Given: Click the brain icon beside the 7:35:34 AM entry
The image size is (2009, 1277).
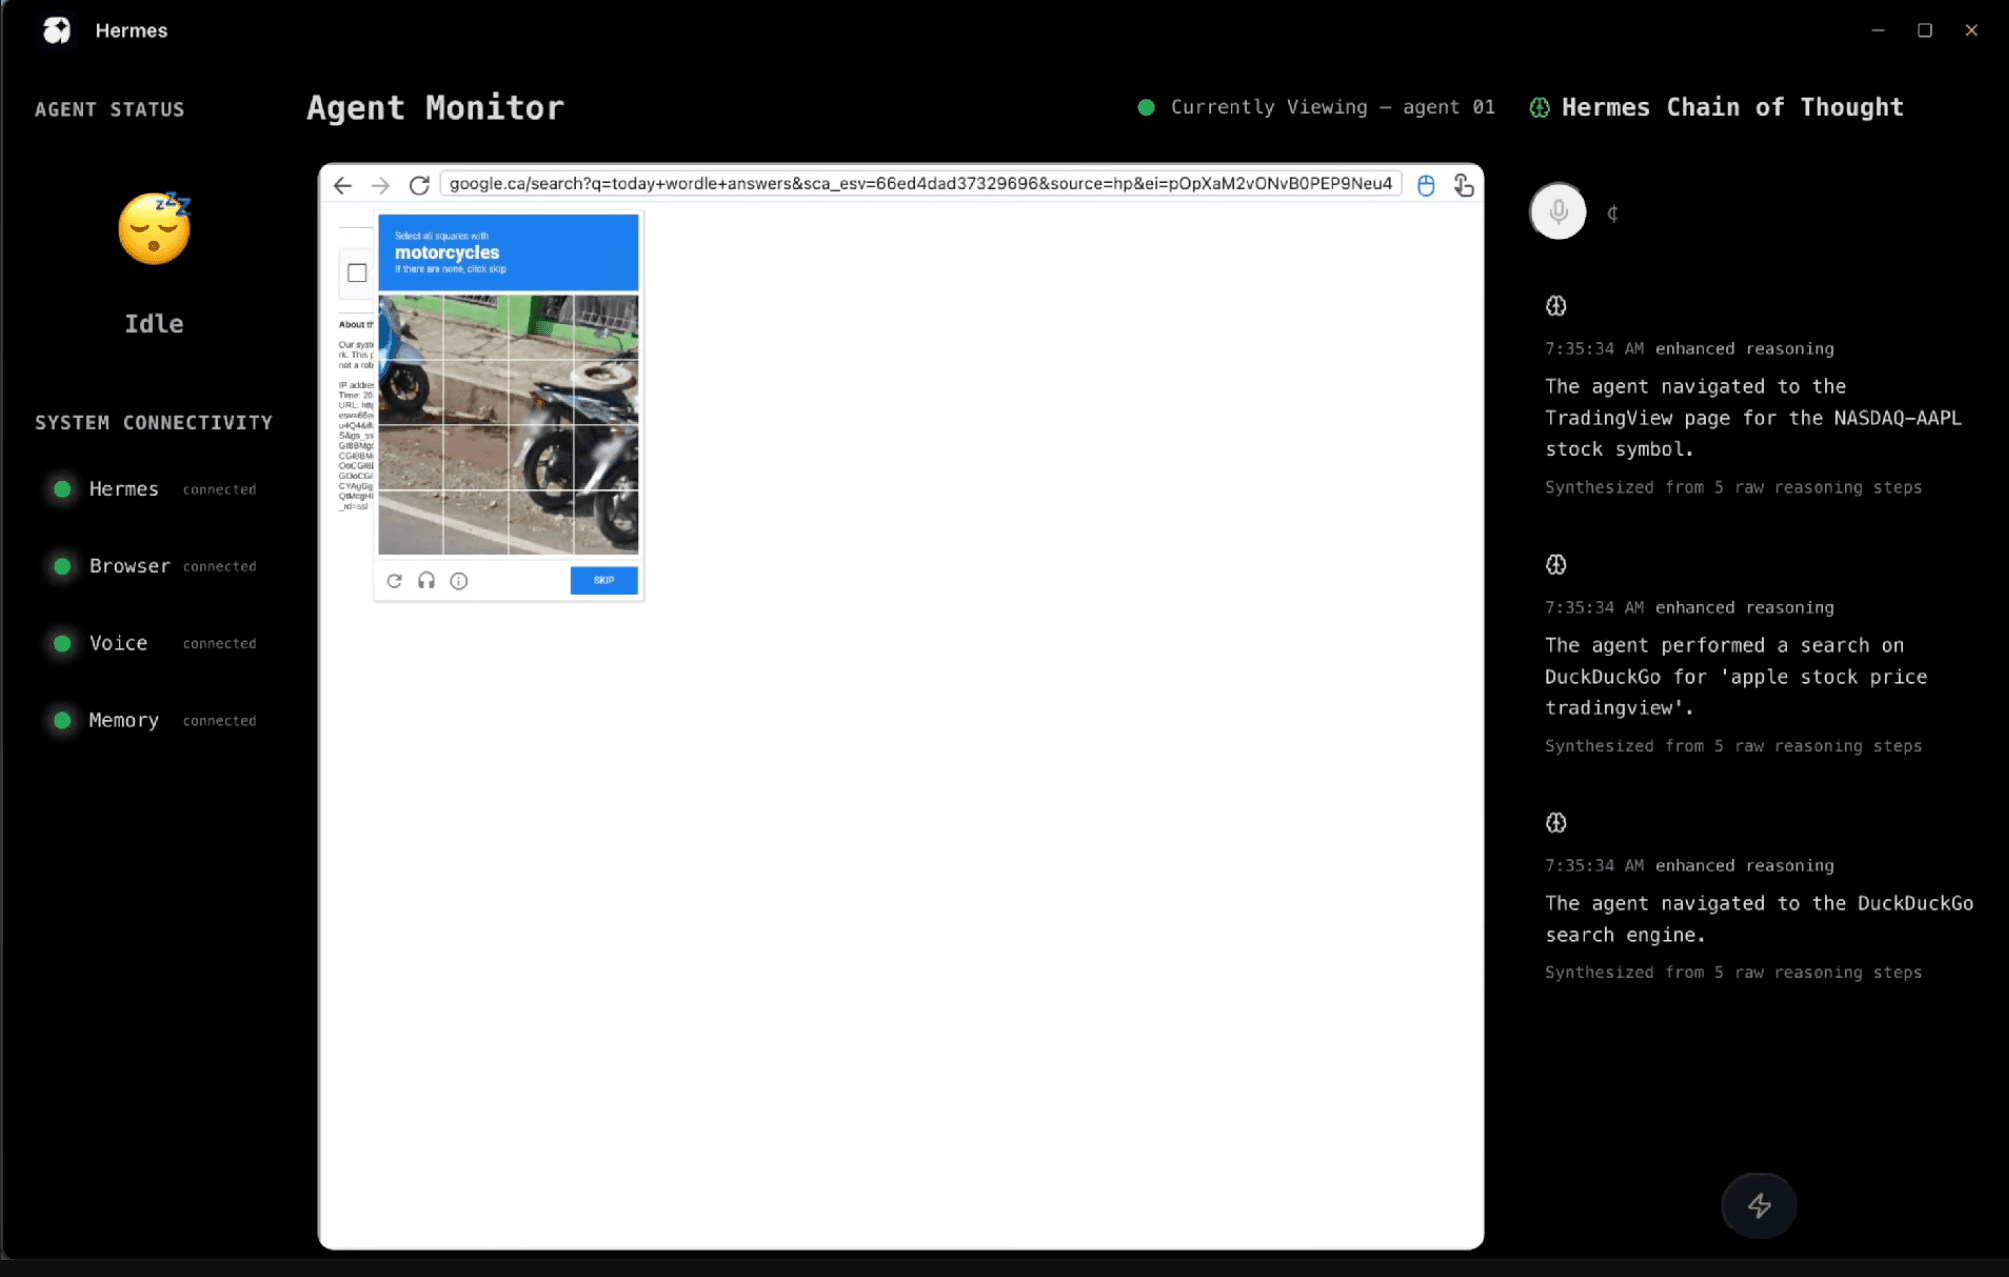Looking at the screenshot, I should pyautogui.click(x=1556, y=305).
